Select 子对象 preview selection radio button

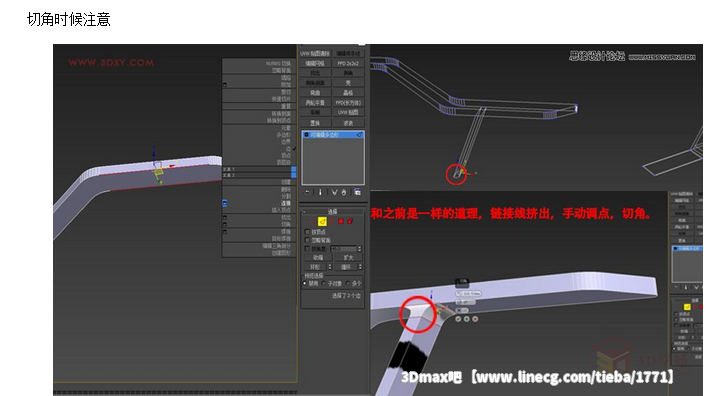(323, 283)
